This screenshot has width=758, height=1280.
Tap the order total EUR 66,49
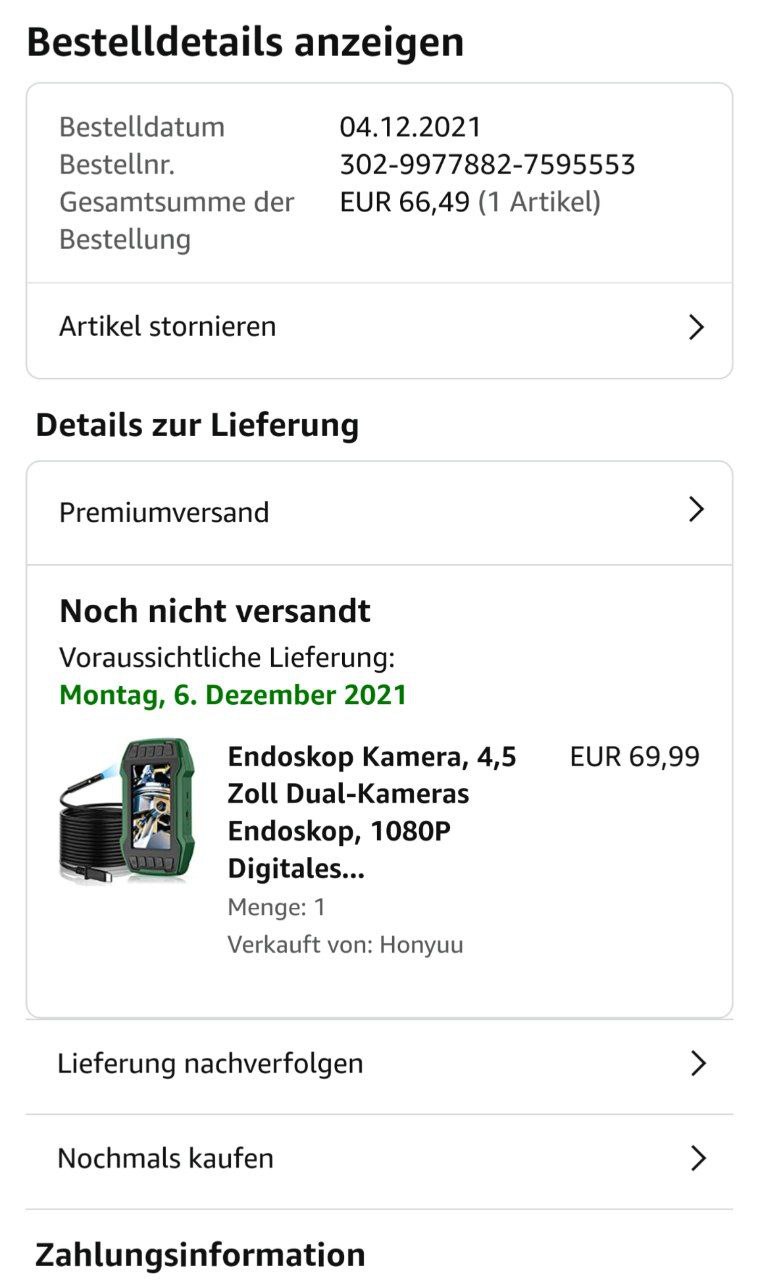pos(404,202)
